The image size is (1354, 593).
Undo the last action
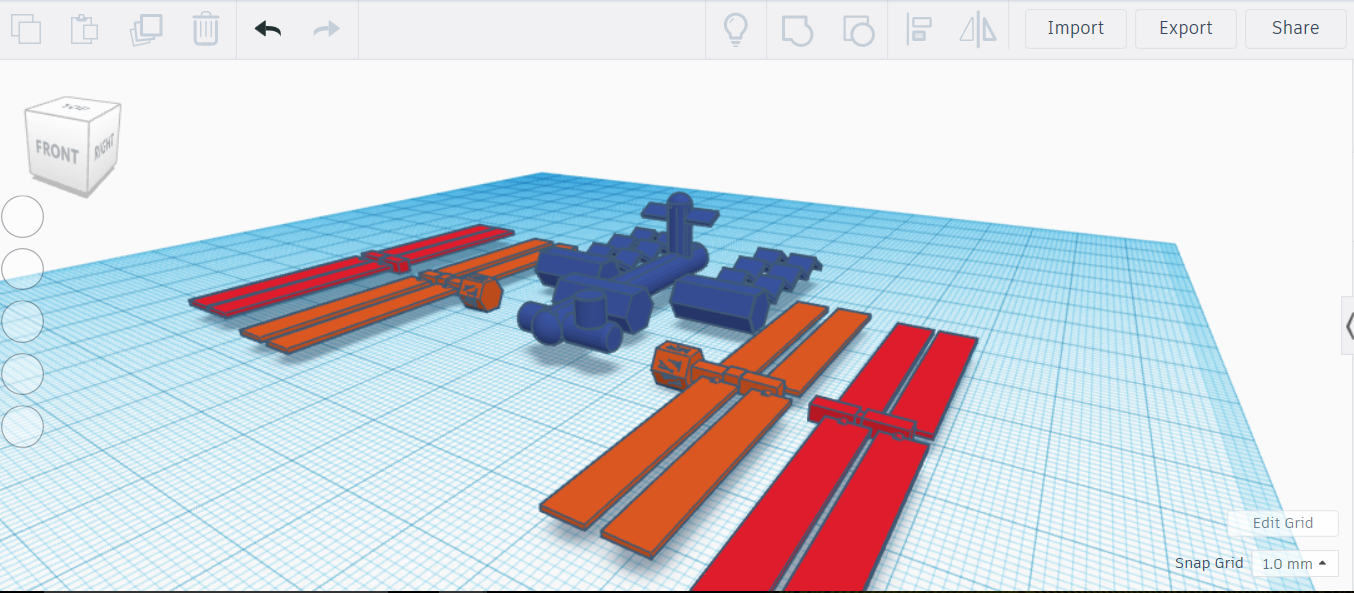click(268, 28)
